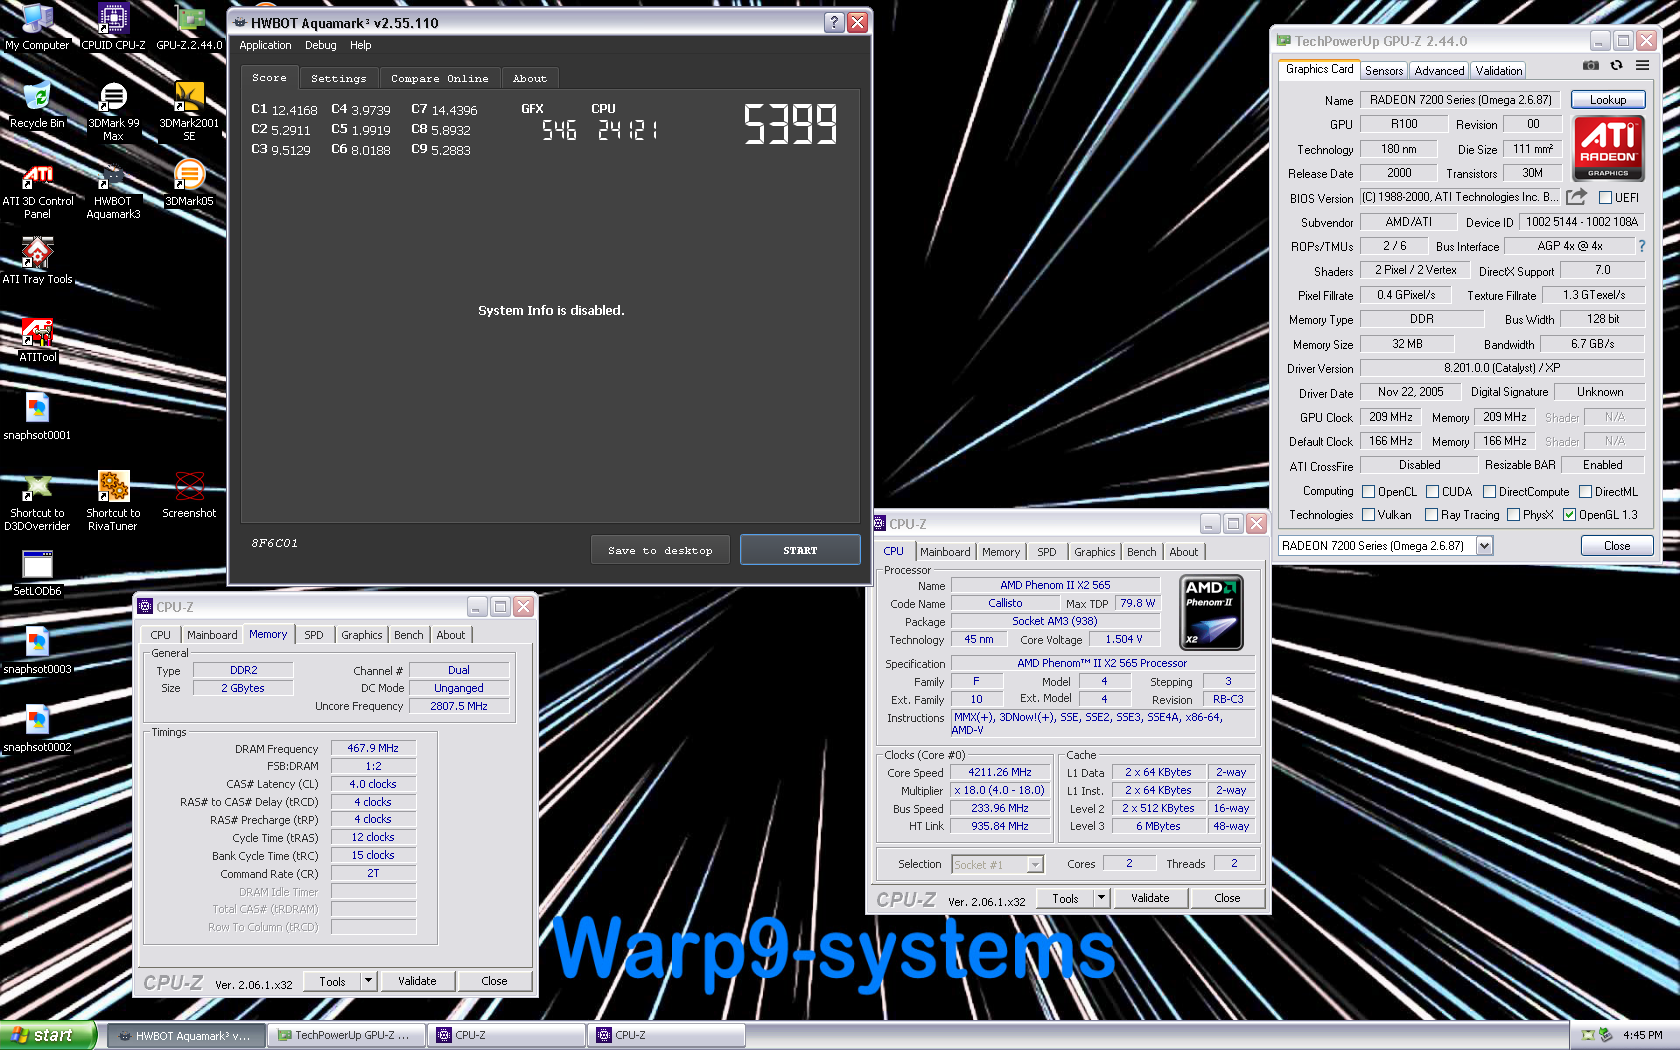
Task: Open the GPU-Z Validation tab
Action: coord(1498,71)
